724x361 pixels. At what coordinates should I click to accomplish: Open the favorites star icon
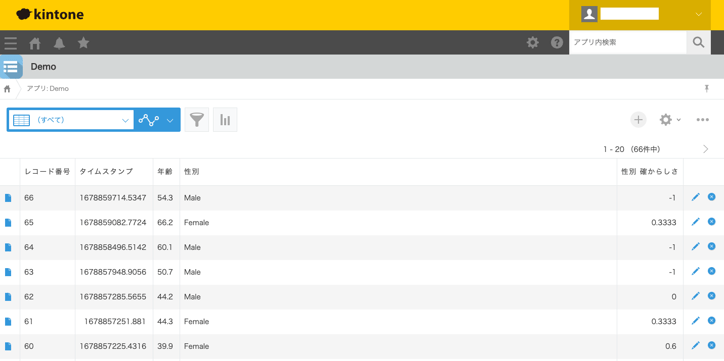[83, 43]
